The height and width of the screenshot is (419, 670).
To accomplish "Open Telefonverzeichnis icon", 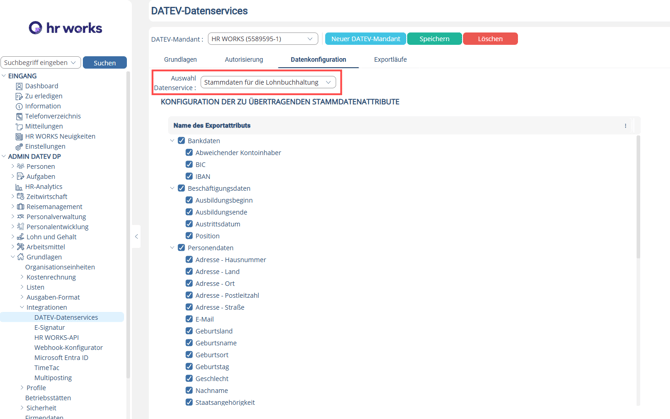I will click(19, 116).
